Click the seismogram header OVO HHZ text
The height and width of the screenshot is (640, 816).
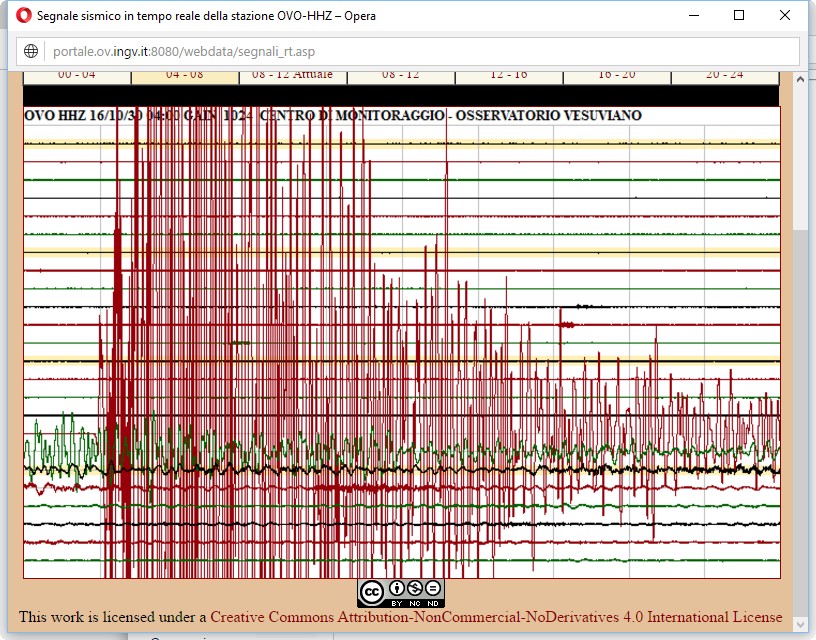(55, 115)
